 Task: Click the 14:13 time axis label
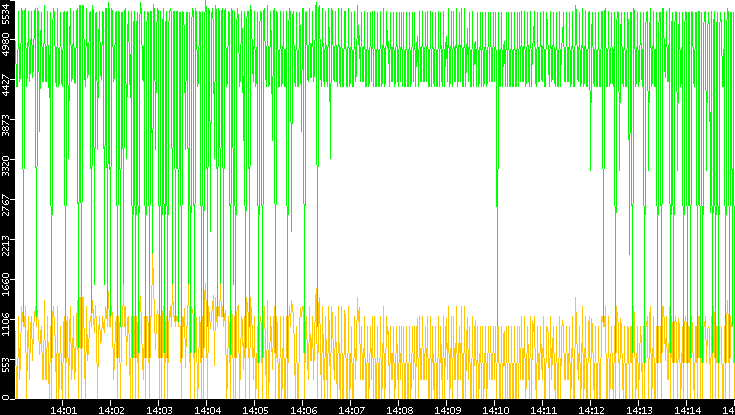point(640,408)
